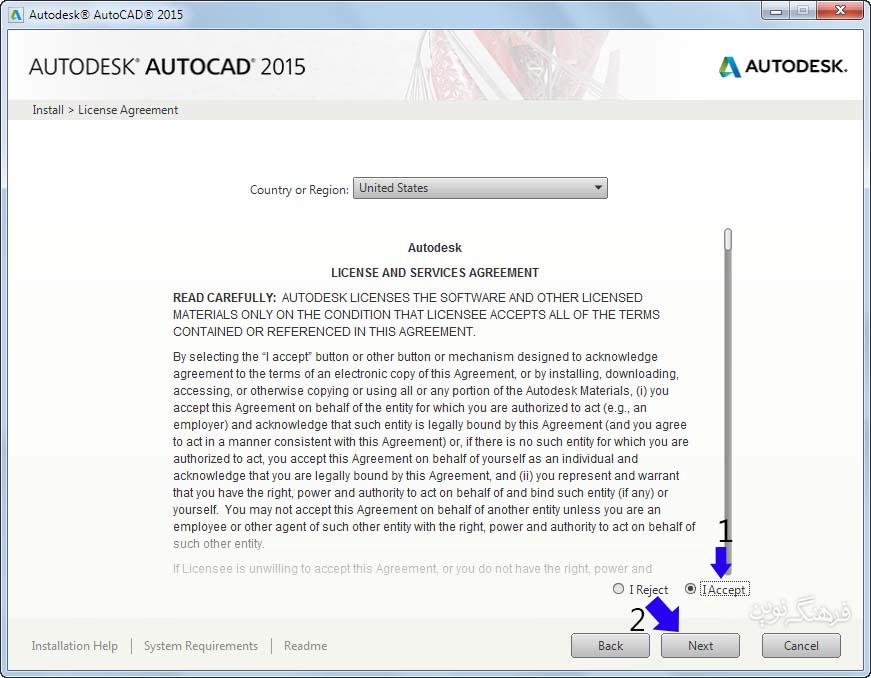Viewport: 871px width, 678px height.
Task: Click the License Agreement breadcrumb text
Action: tap(128, 110)
